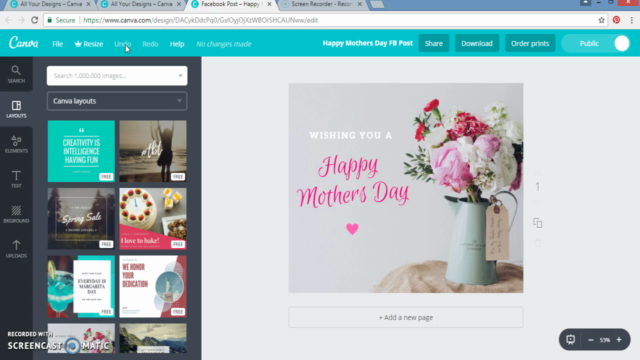Screen dimensions: 640x360
Task: Select the mountain landscape layout
Action: pos(153,338)
